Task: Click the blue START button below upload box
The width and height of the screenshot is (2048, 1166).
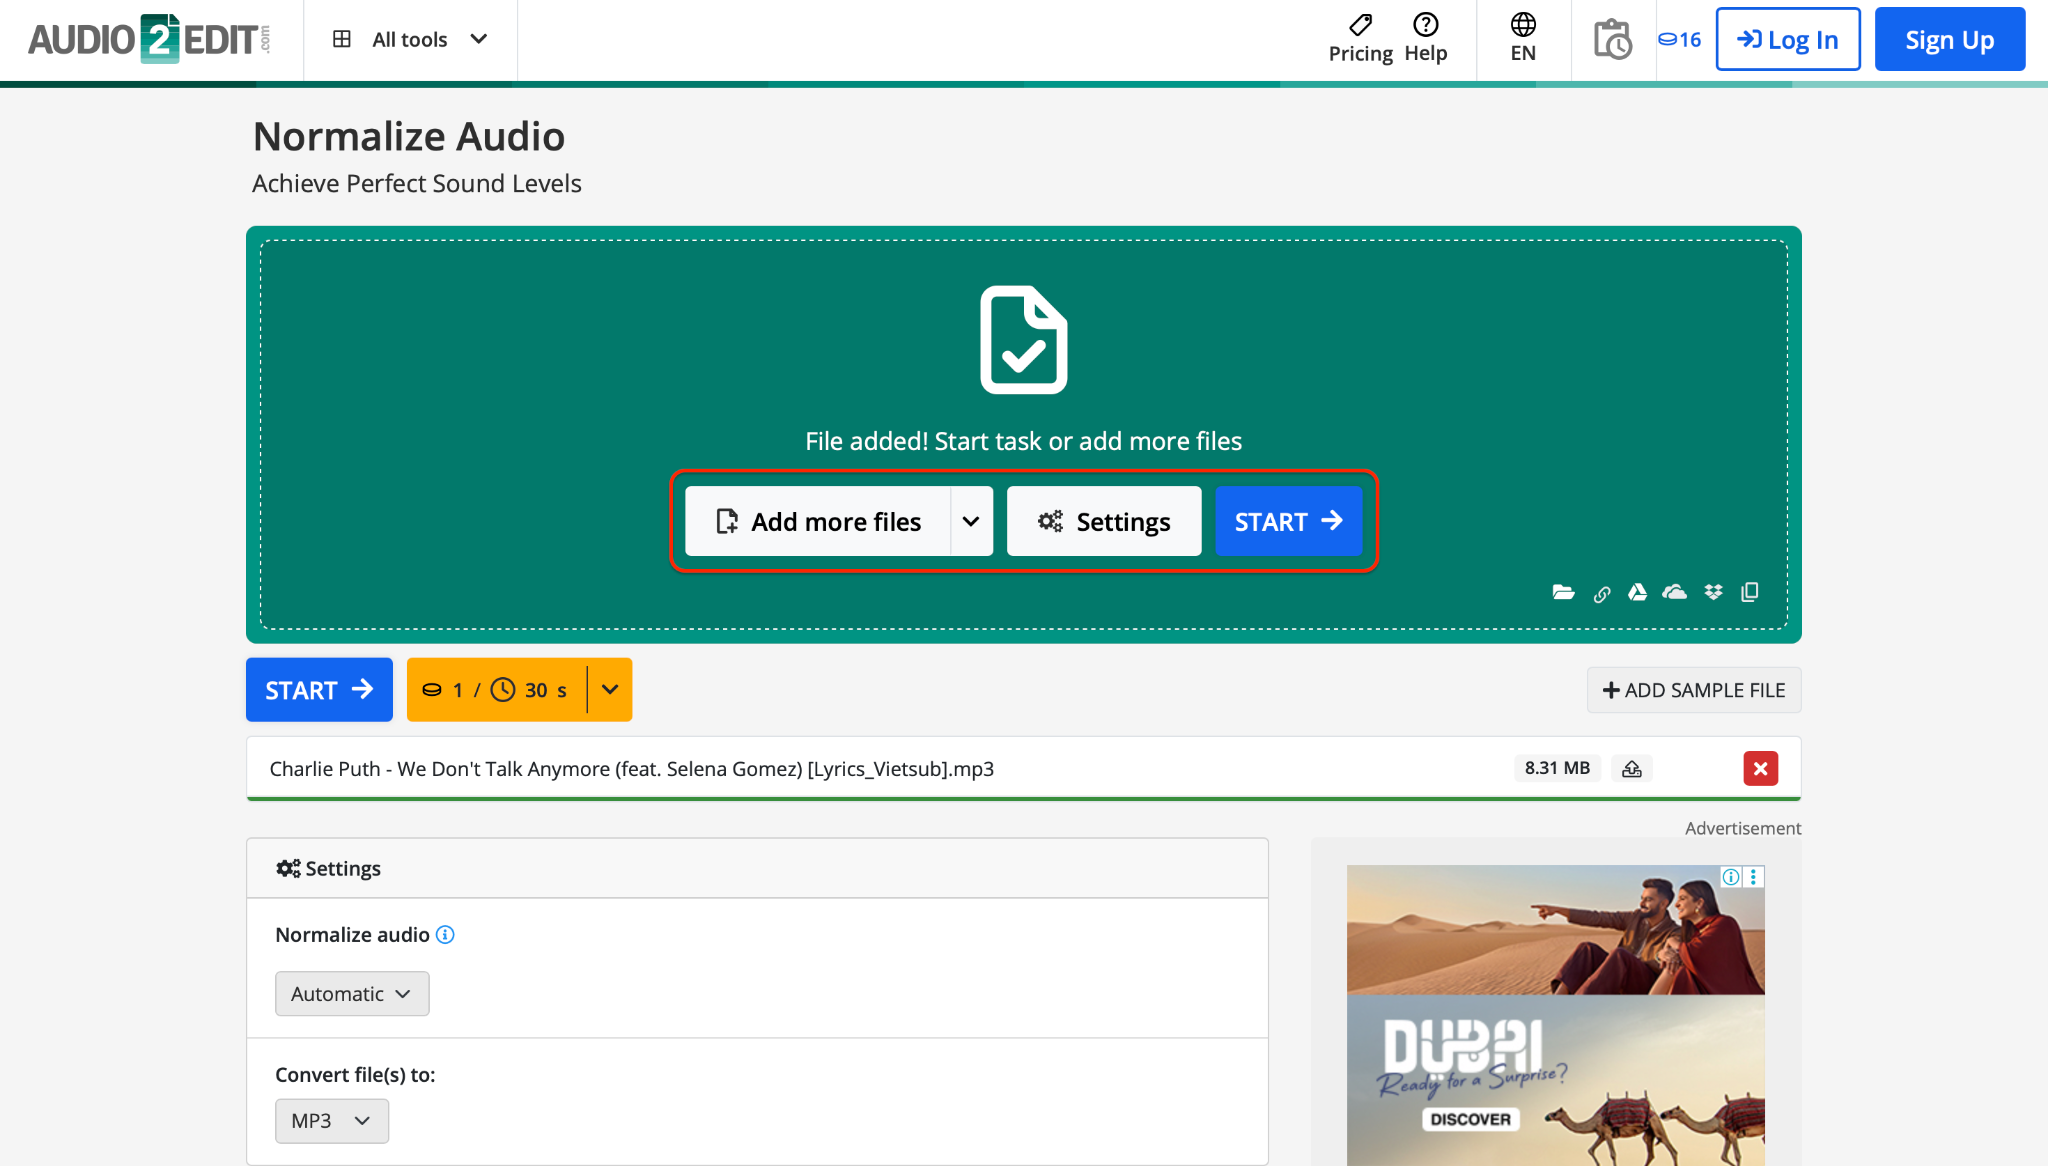Action: tap(319, 690)
